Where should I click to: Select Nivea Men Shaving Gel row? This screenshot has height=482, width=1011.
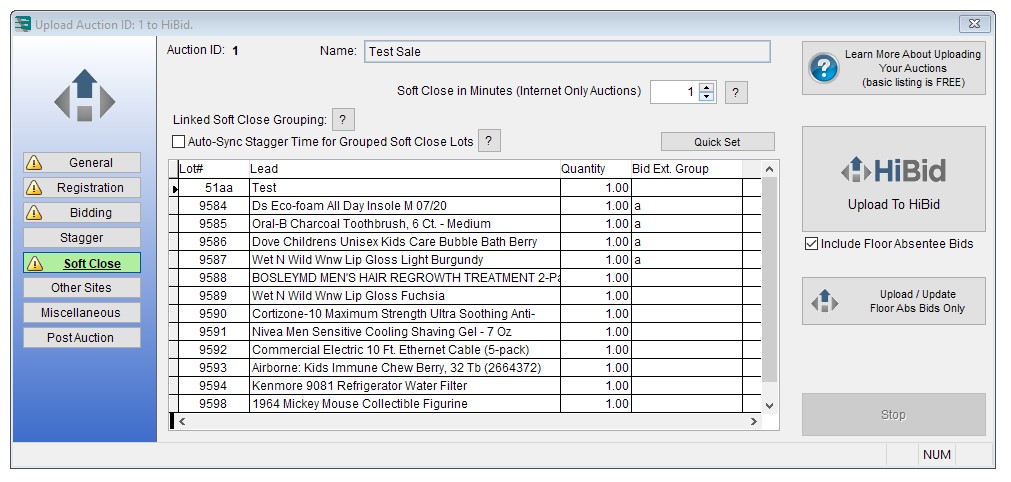point(465,332)
